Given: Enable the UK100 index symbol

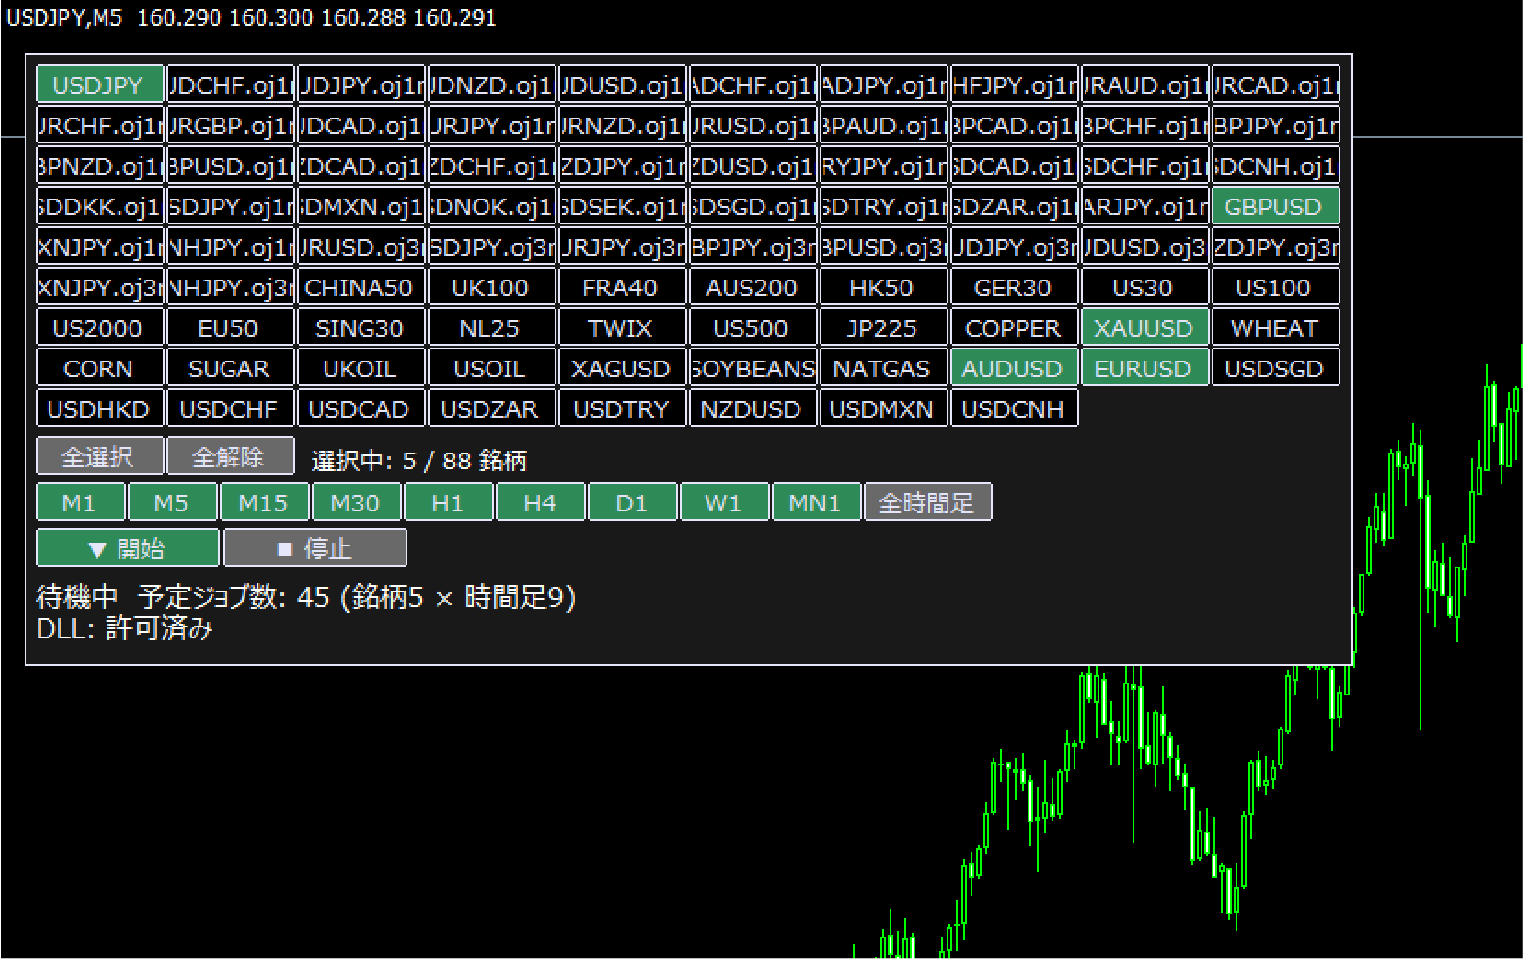Looking at the screenshot, I should [491, 288].
